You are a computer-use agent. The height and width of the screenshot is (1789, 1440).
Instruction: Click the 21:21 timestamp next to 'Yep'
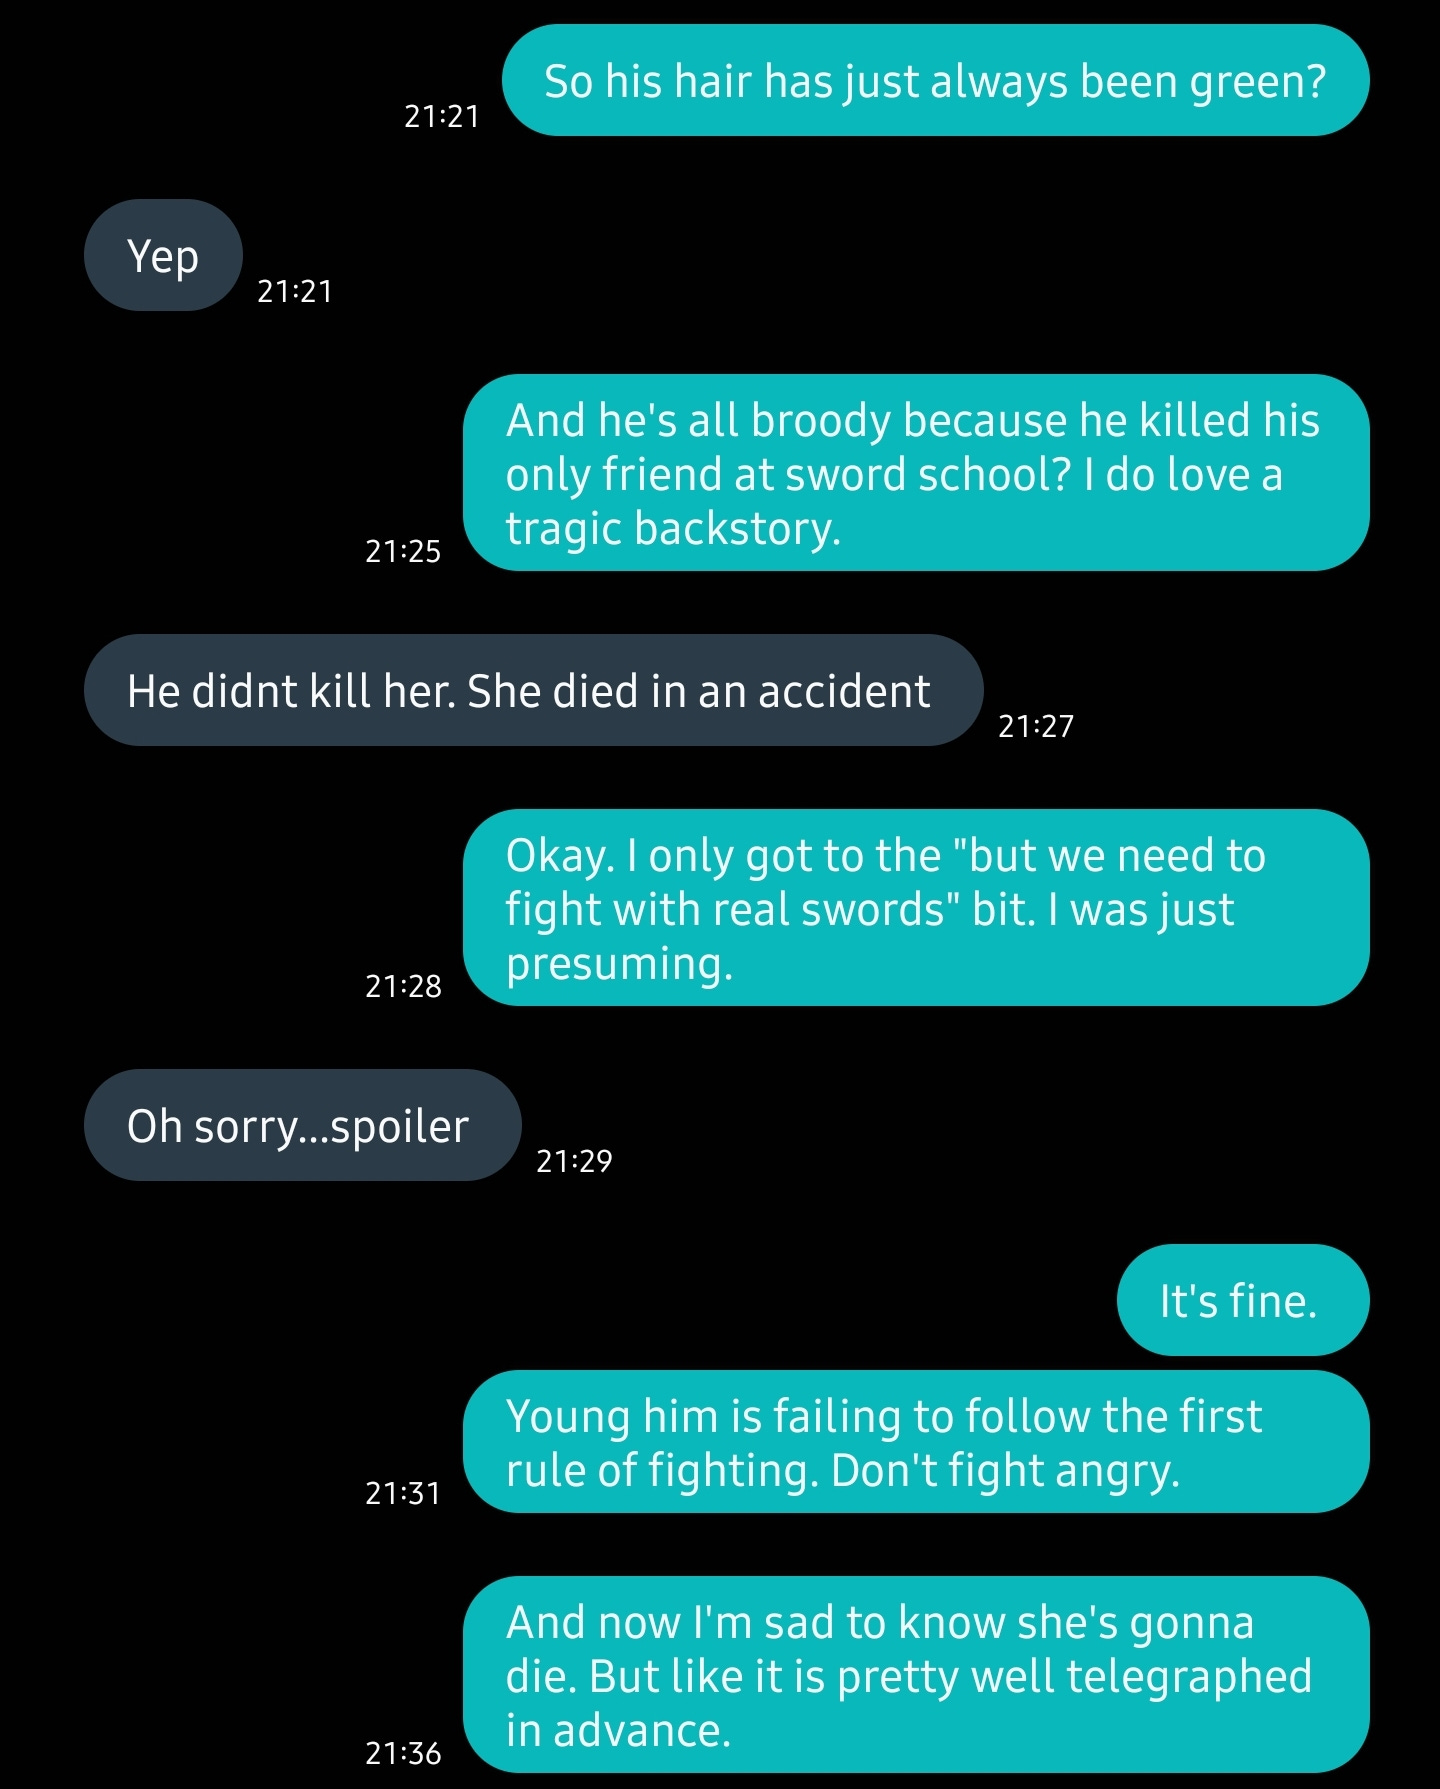coord(295,292)
